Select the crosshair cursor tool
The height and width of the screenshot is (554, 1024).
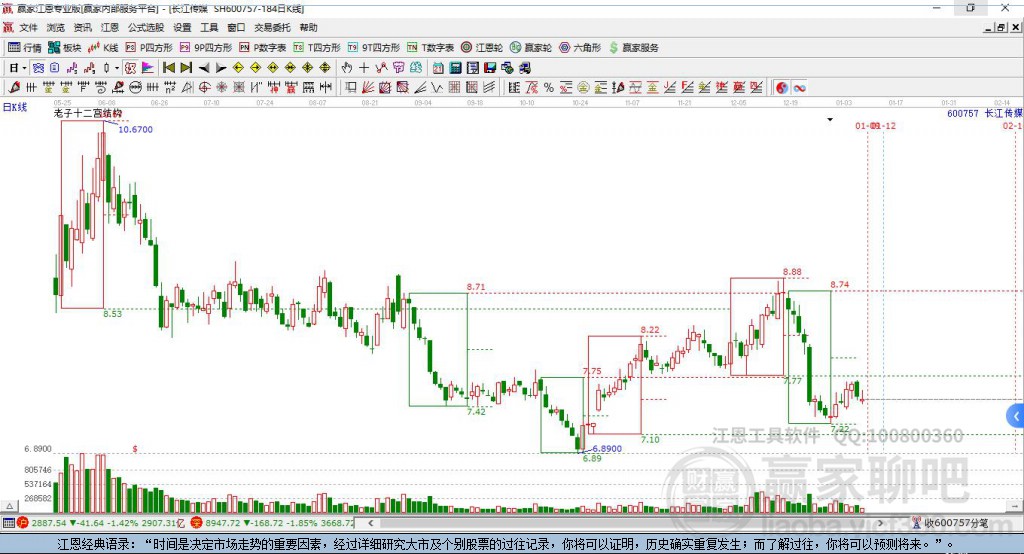364,68
